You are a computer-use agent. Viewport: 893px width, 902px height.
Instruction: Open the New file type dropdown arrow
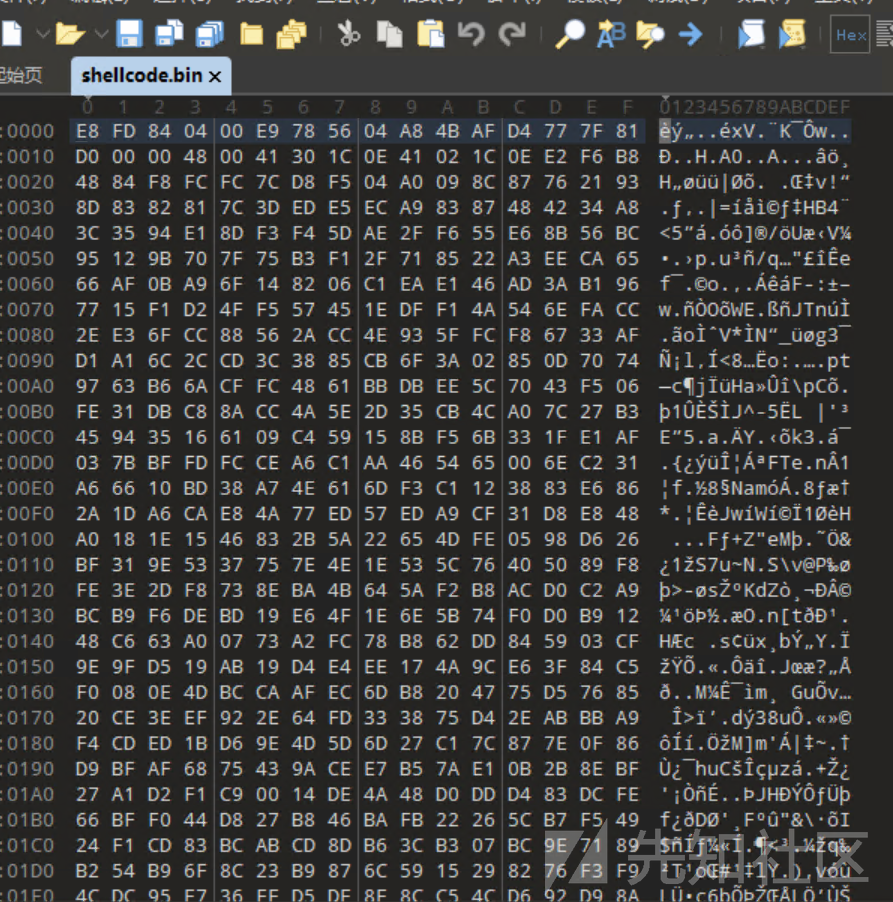(x=43, y=34)
